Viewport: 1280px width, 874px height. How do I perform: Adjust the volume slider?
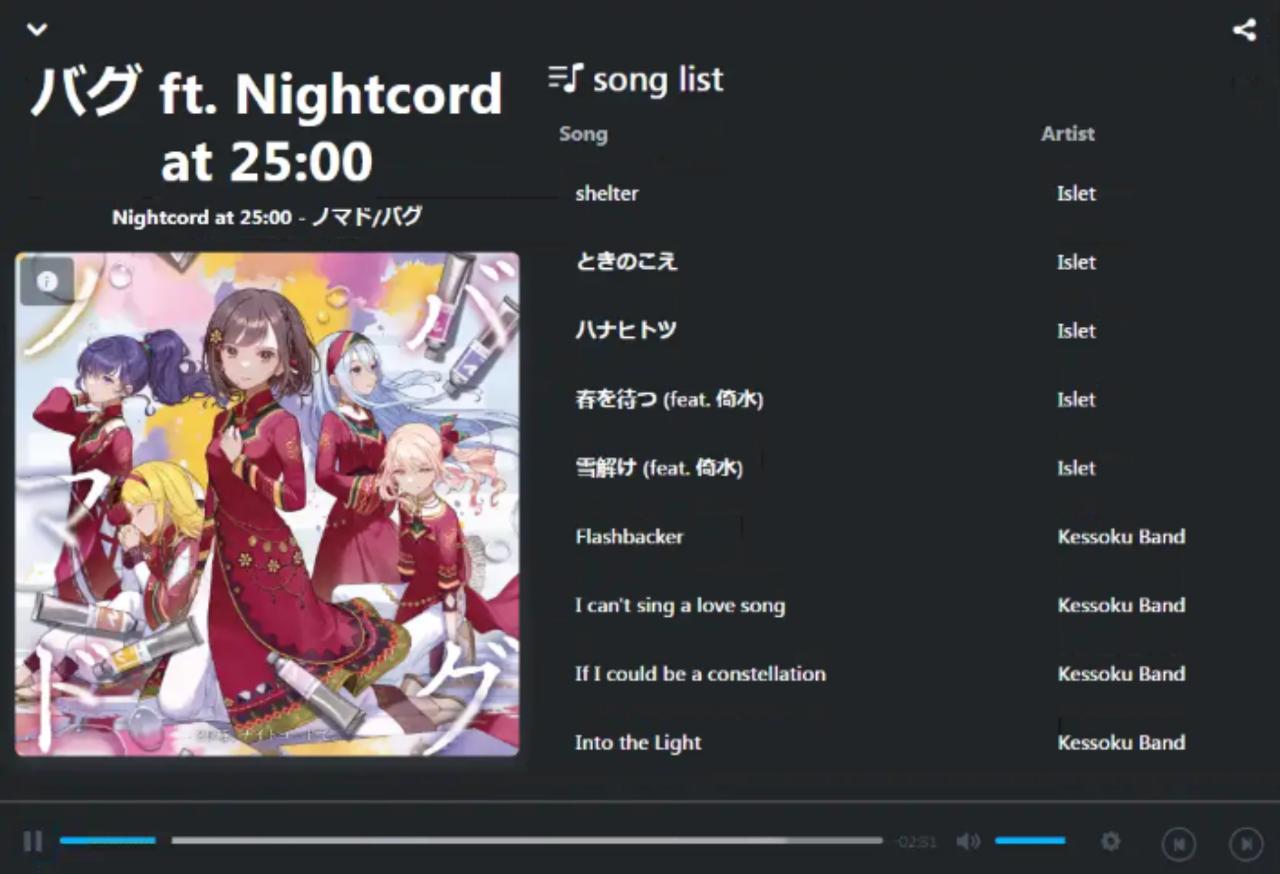[1030, 841]
